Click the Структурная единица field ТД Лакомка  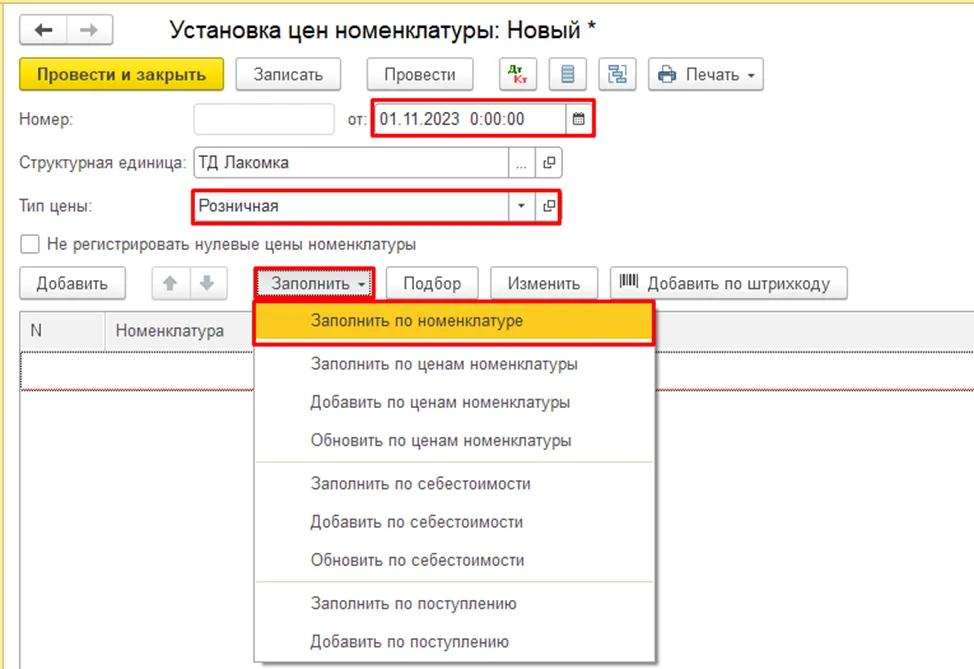[351, 163]
